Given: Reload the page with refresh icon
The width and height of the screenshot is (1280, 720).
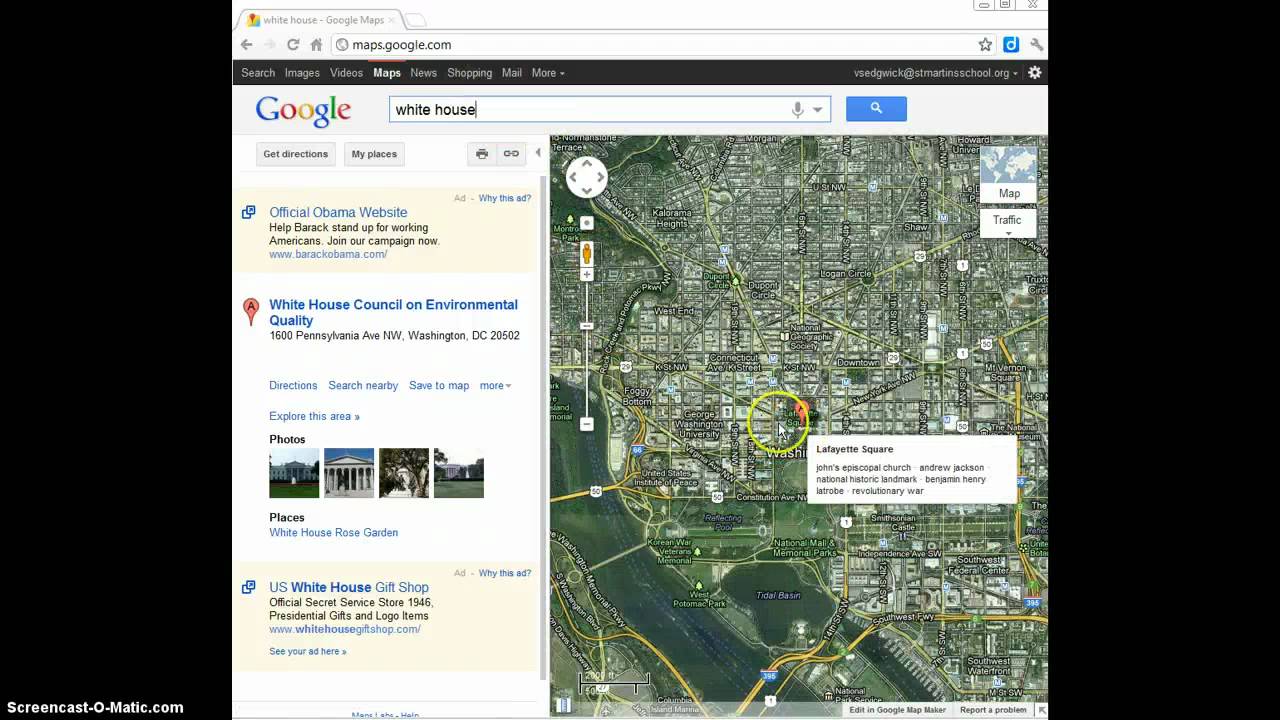Looking at the screenshot, I should click(293, 45).
